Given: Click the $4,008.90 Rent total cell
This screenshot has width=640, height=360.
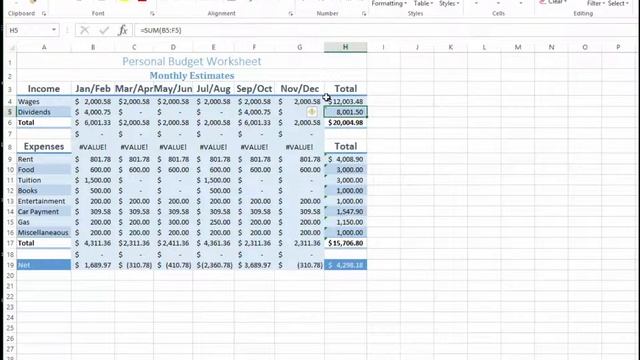Looking at the screenshot, I should point(346,159).
